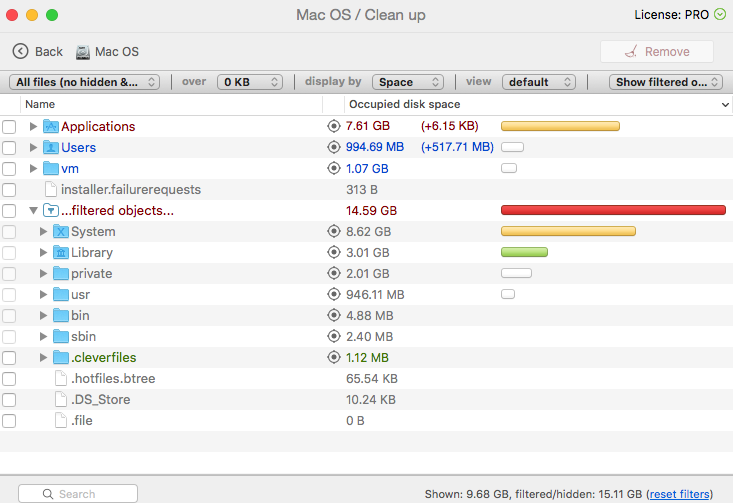This screenshot has height=503, width=733.
Task: Click the private folder icon
Action: (x=61, y=273)
